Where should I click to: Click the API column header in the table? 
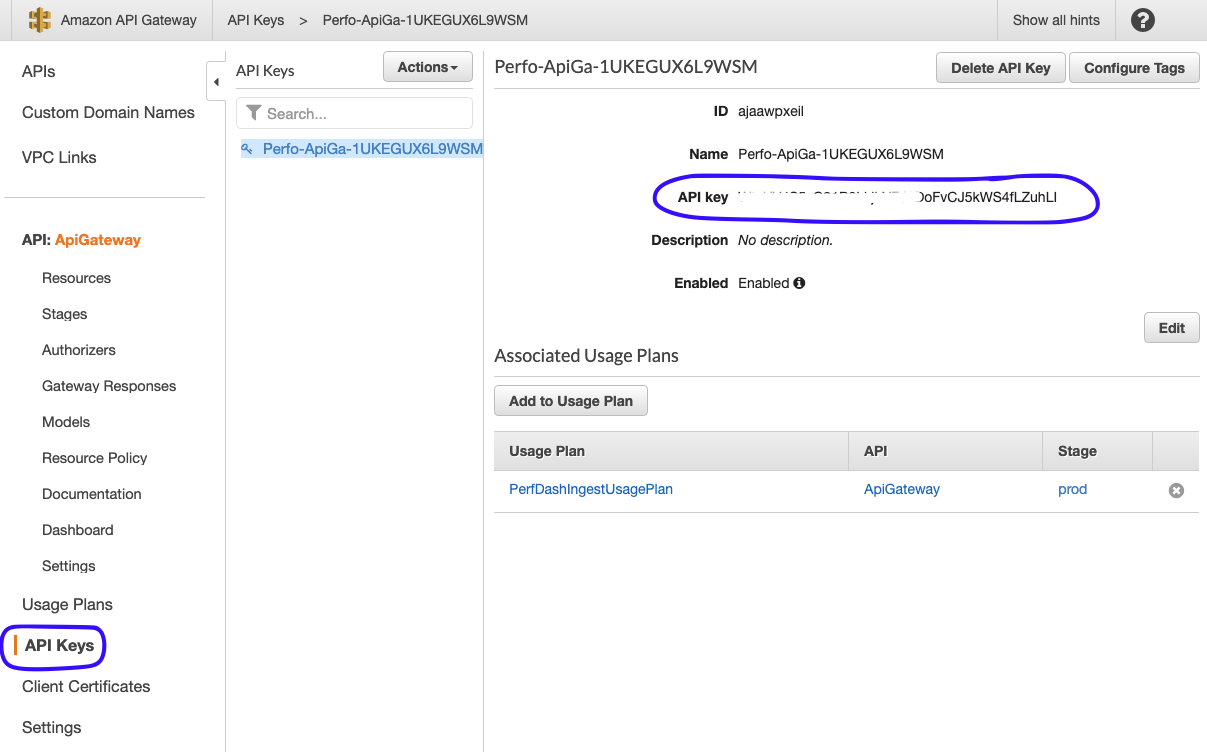(x=875, y=451)
